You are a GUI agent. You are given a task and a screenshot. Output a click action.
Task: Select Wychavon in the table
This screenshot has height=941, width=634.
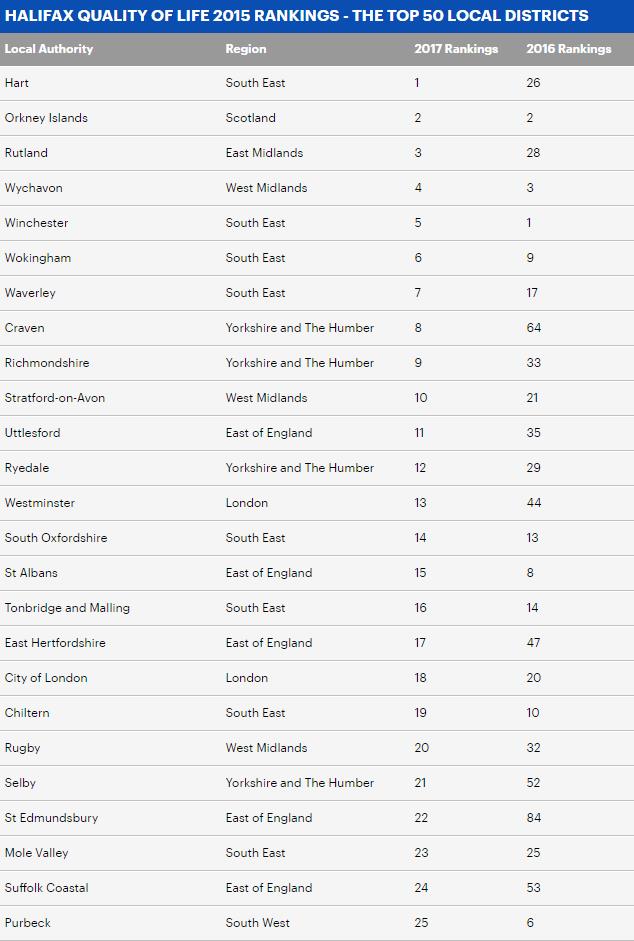pos(33,188)
